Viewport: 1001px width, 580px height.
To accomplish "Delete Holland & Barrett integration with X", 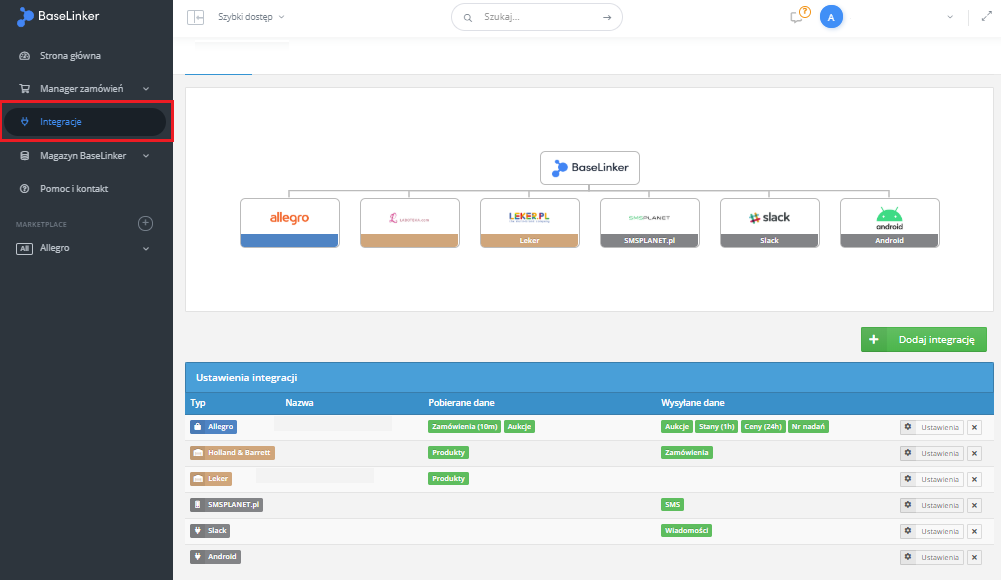I will tap(974, 454).
